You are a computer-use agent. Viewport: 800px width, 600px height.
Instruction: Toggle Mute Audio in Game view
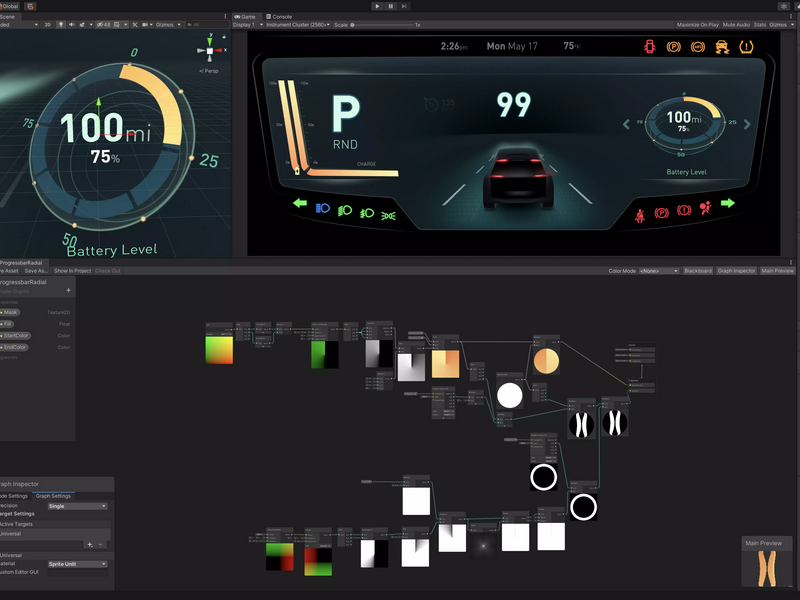[x=736, y=24]
